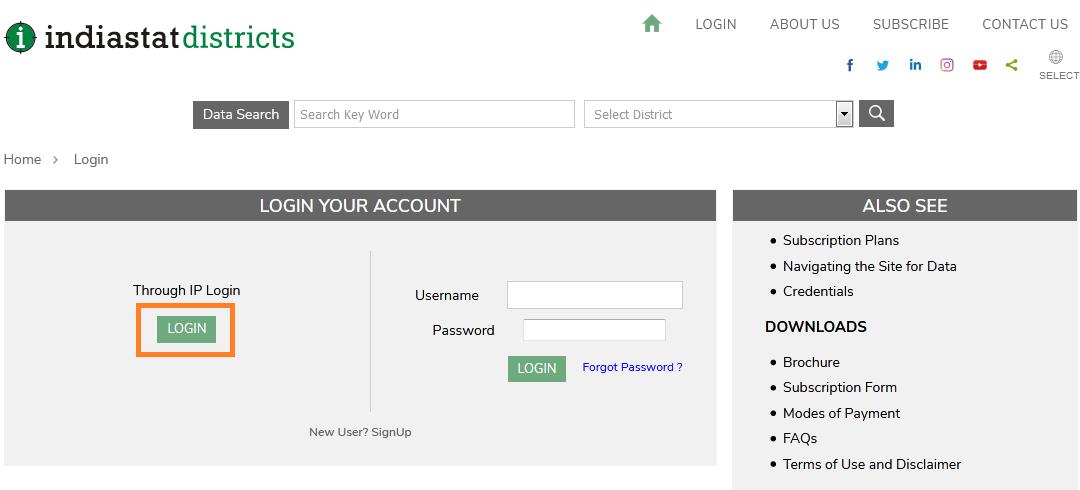Click the Search Key Word field

(x=435, y=114)
